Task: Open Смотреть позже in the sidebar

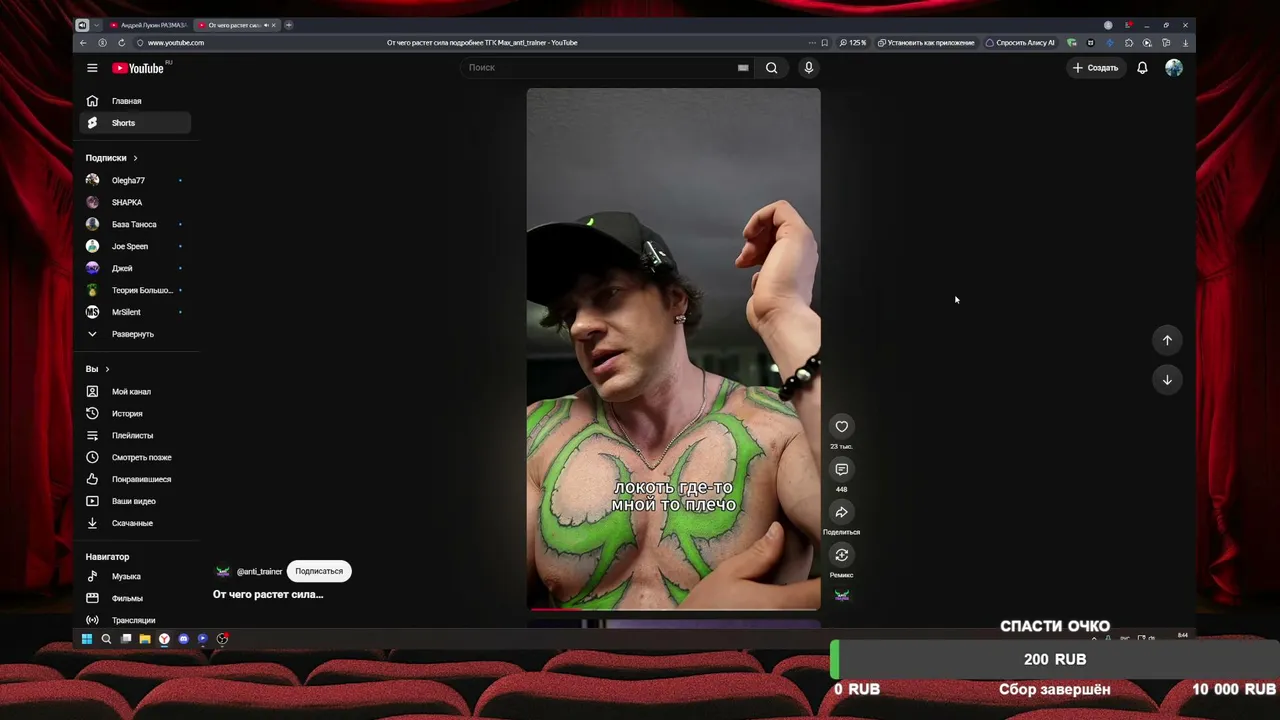Action: [135, 458]
